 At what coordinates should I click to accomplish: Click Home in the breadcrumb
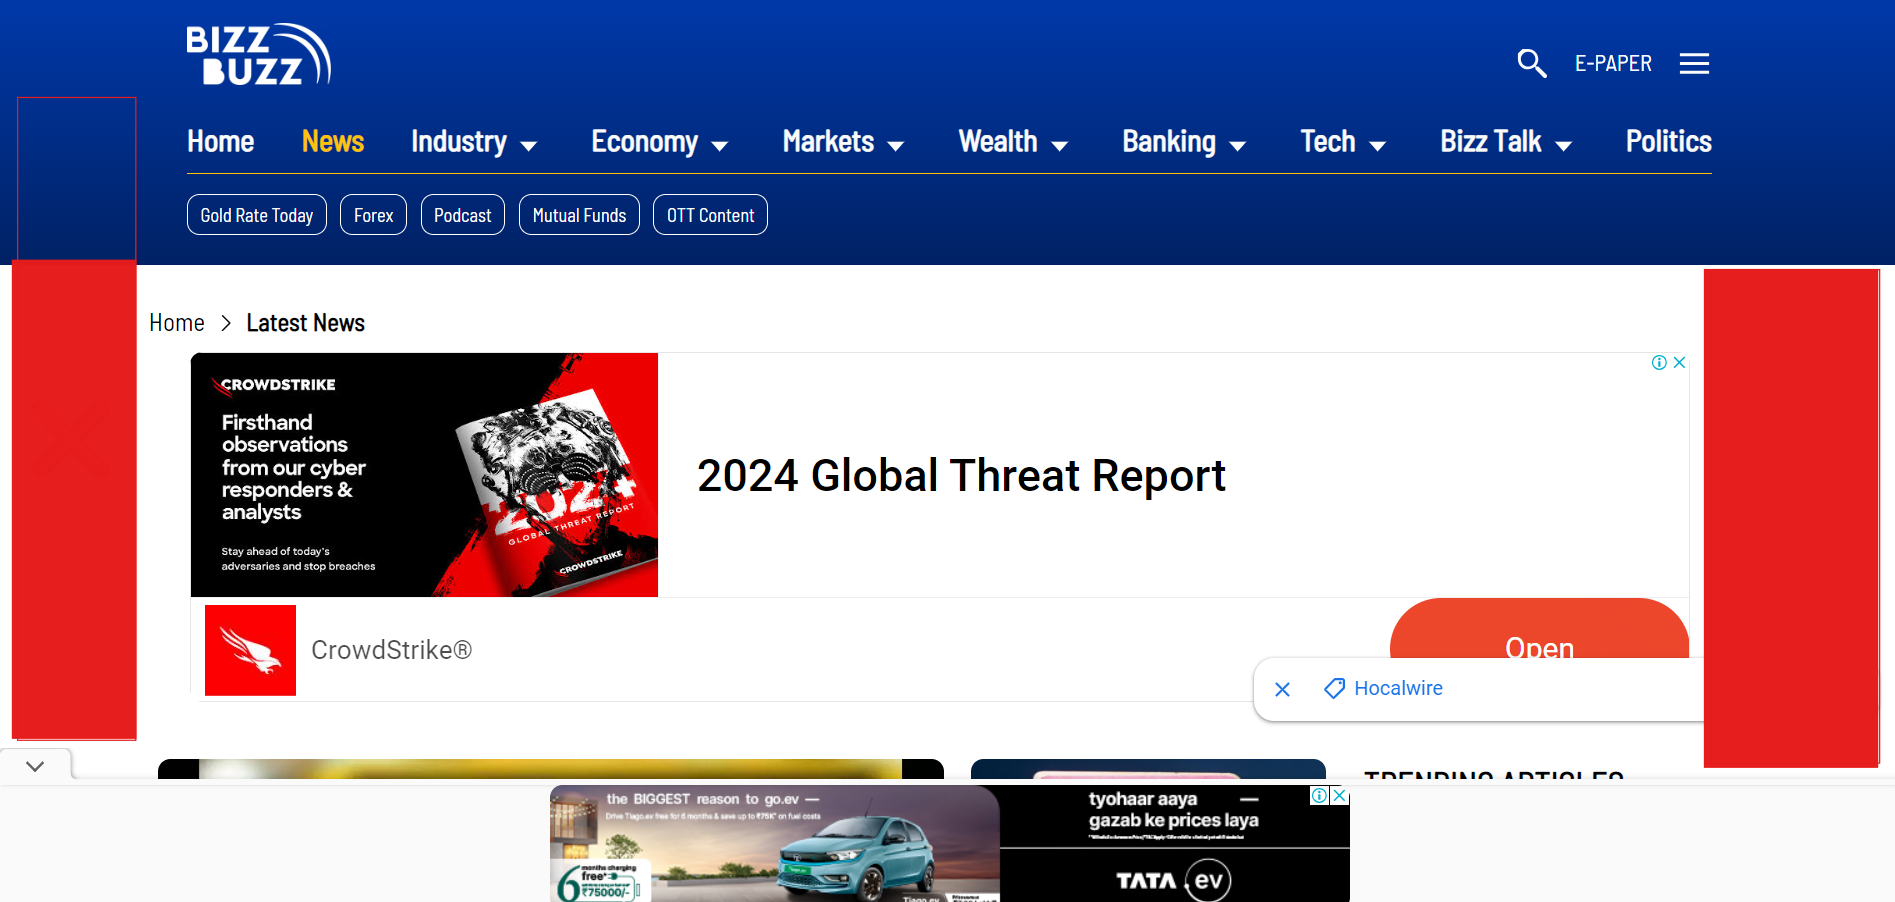[177, 323]
